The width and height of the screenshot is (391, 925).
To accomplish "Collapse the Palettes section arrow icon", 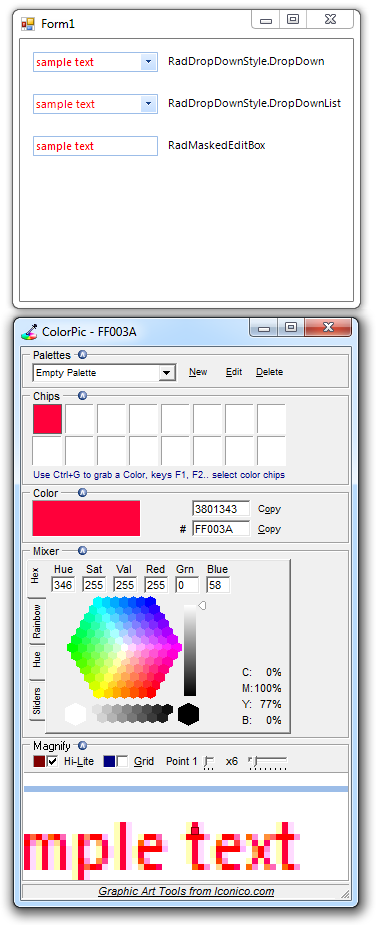I will (x=82, y=355).
